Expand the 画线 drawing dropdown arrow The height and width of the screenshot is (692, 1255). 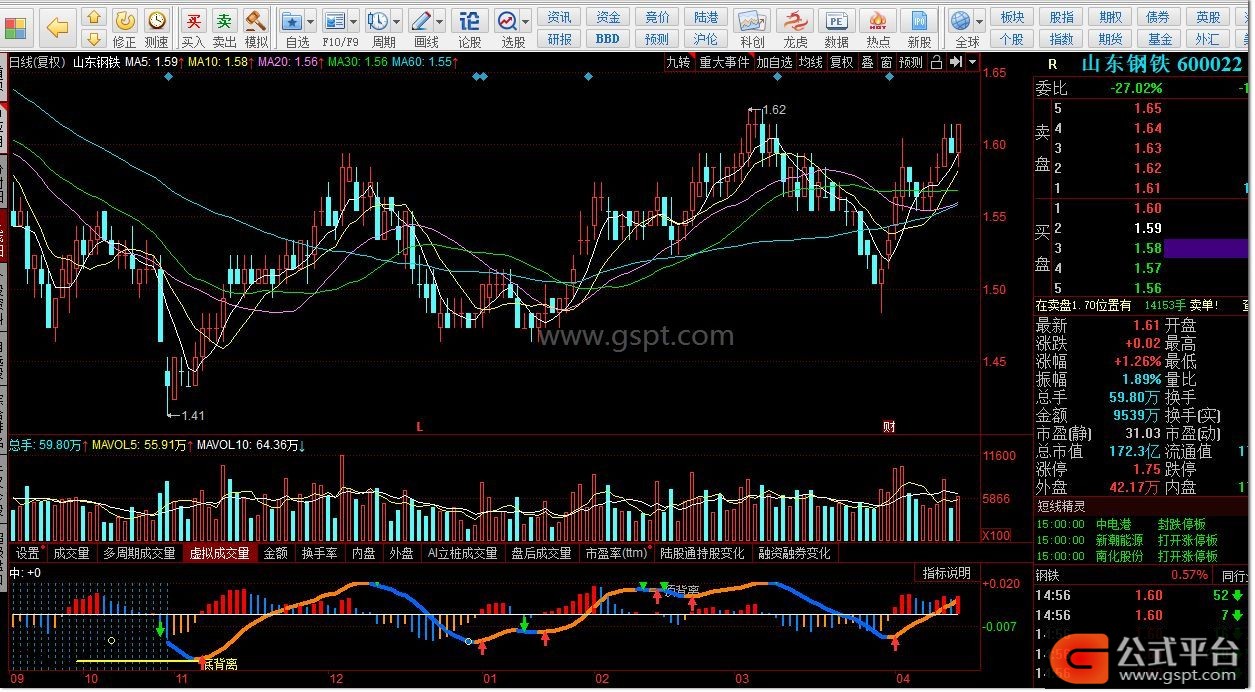(x=441, y=20)
